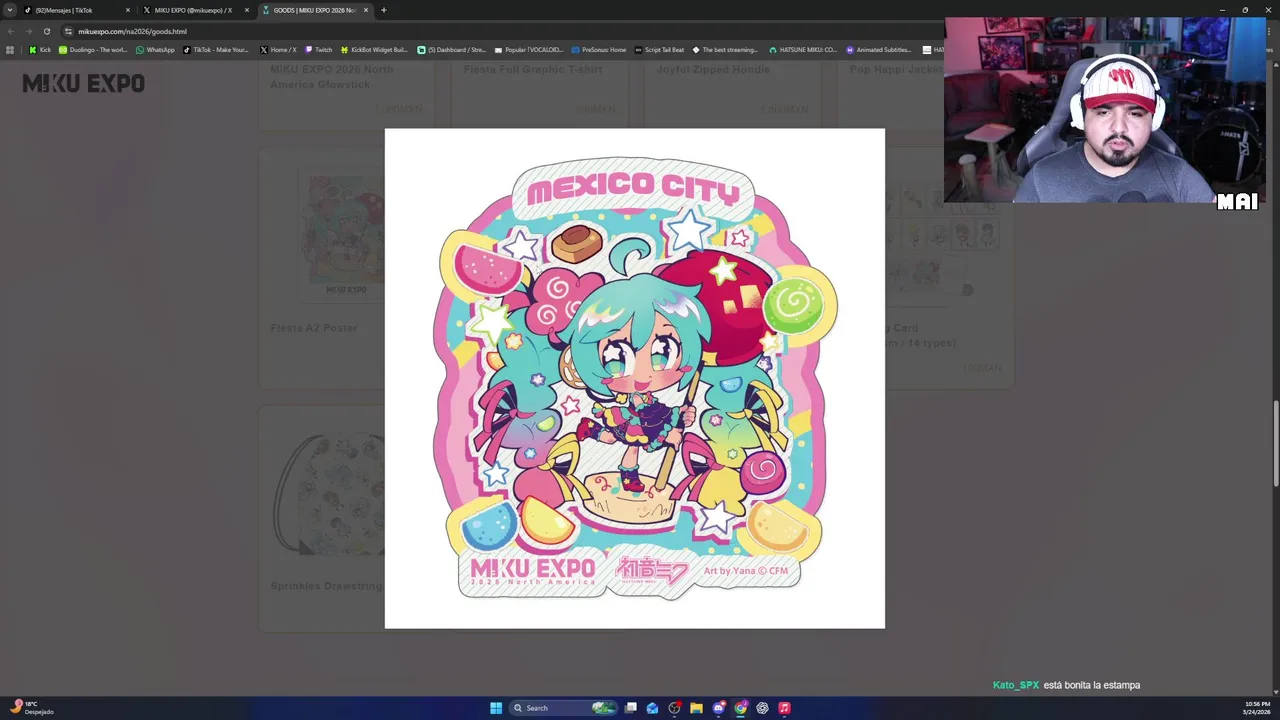Open OBS Studio from the taskbar
This screenshot has width=1280, height=720.
(x=675, y=708)
